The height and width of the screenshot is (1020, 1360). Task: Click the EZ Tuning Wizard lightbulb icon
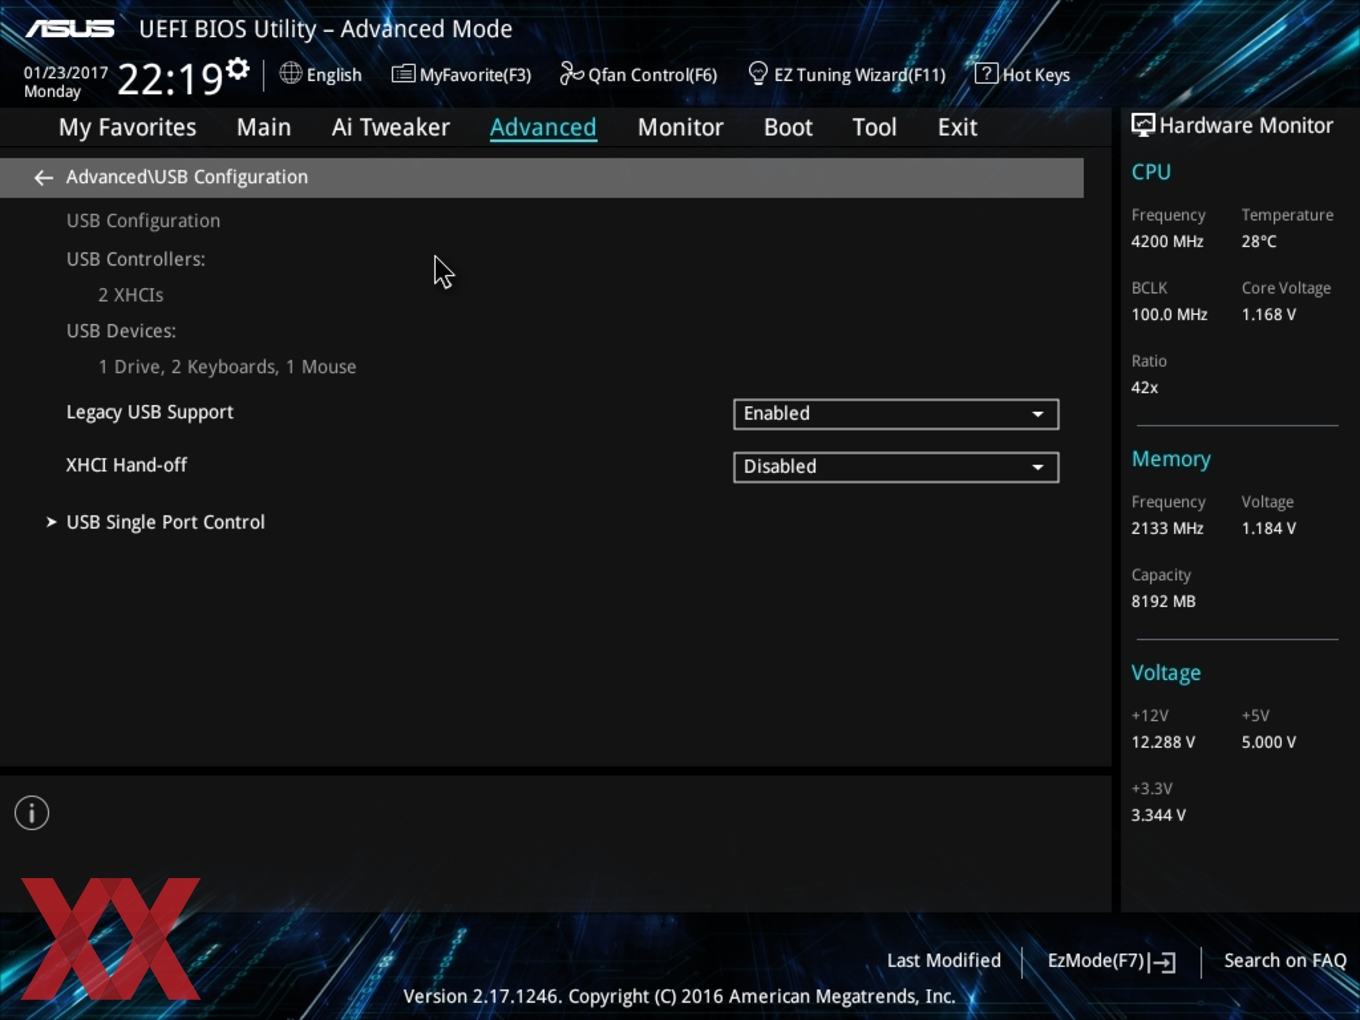pyautogui.click(x=758, y=74)
